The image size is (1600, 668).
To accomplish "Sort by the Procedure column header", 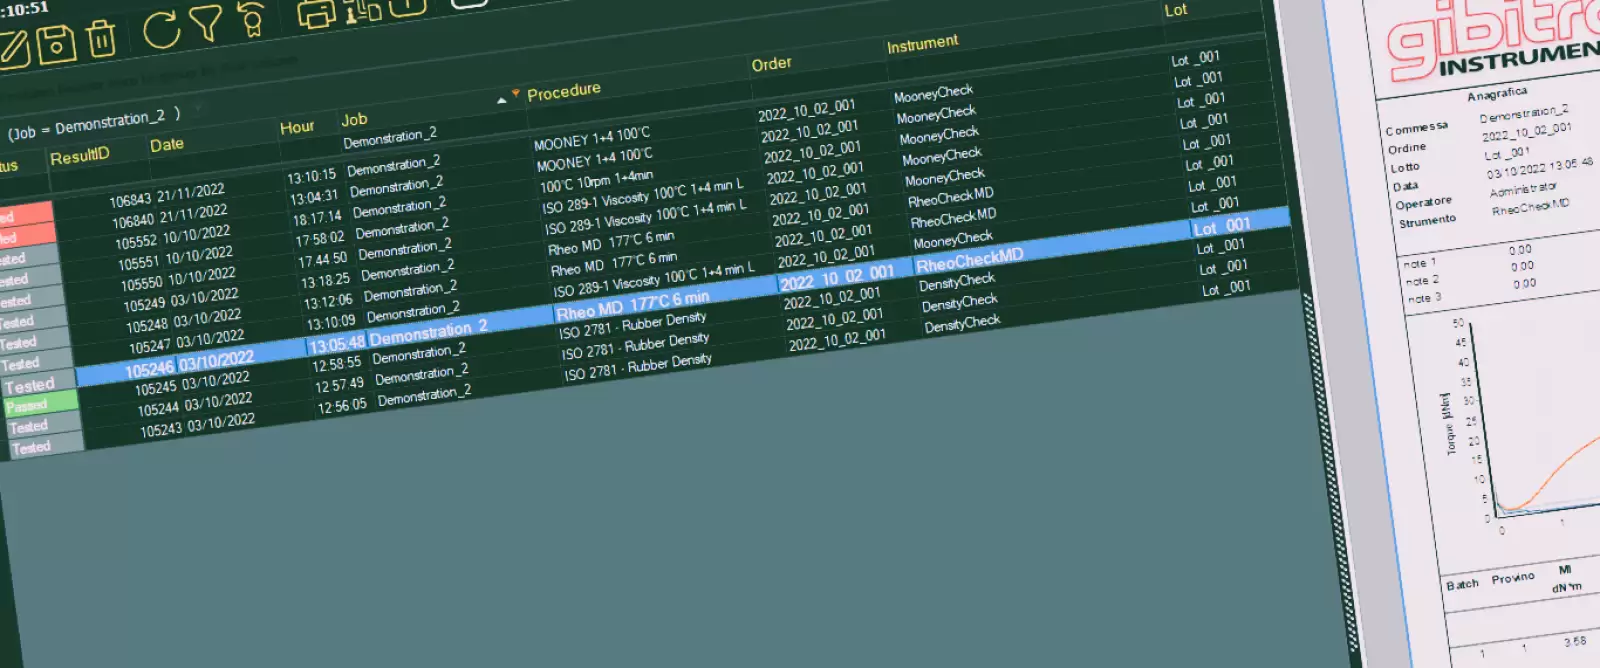I will [564, 92].
